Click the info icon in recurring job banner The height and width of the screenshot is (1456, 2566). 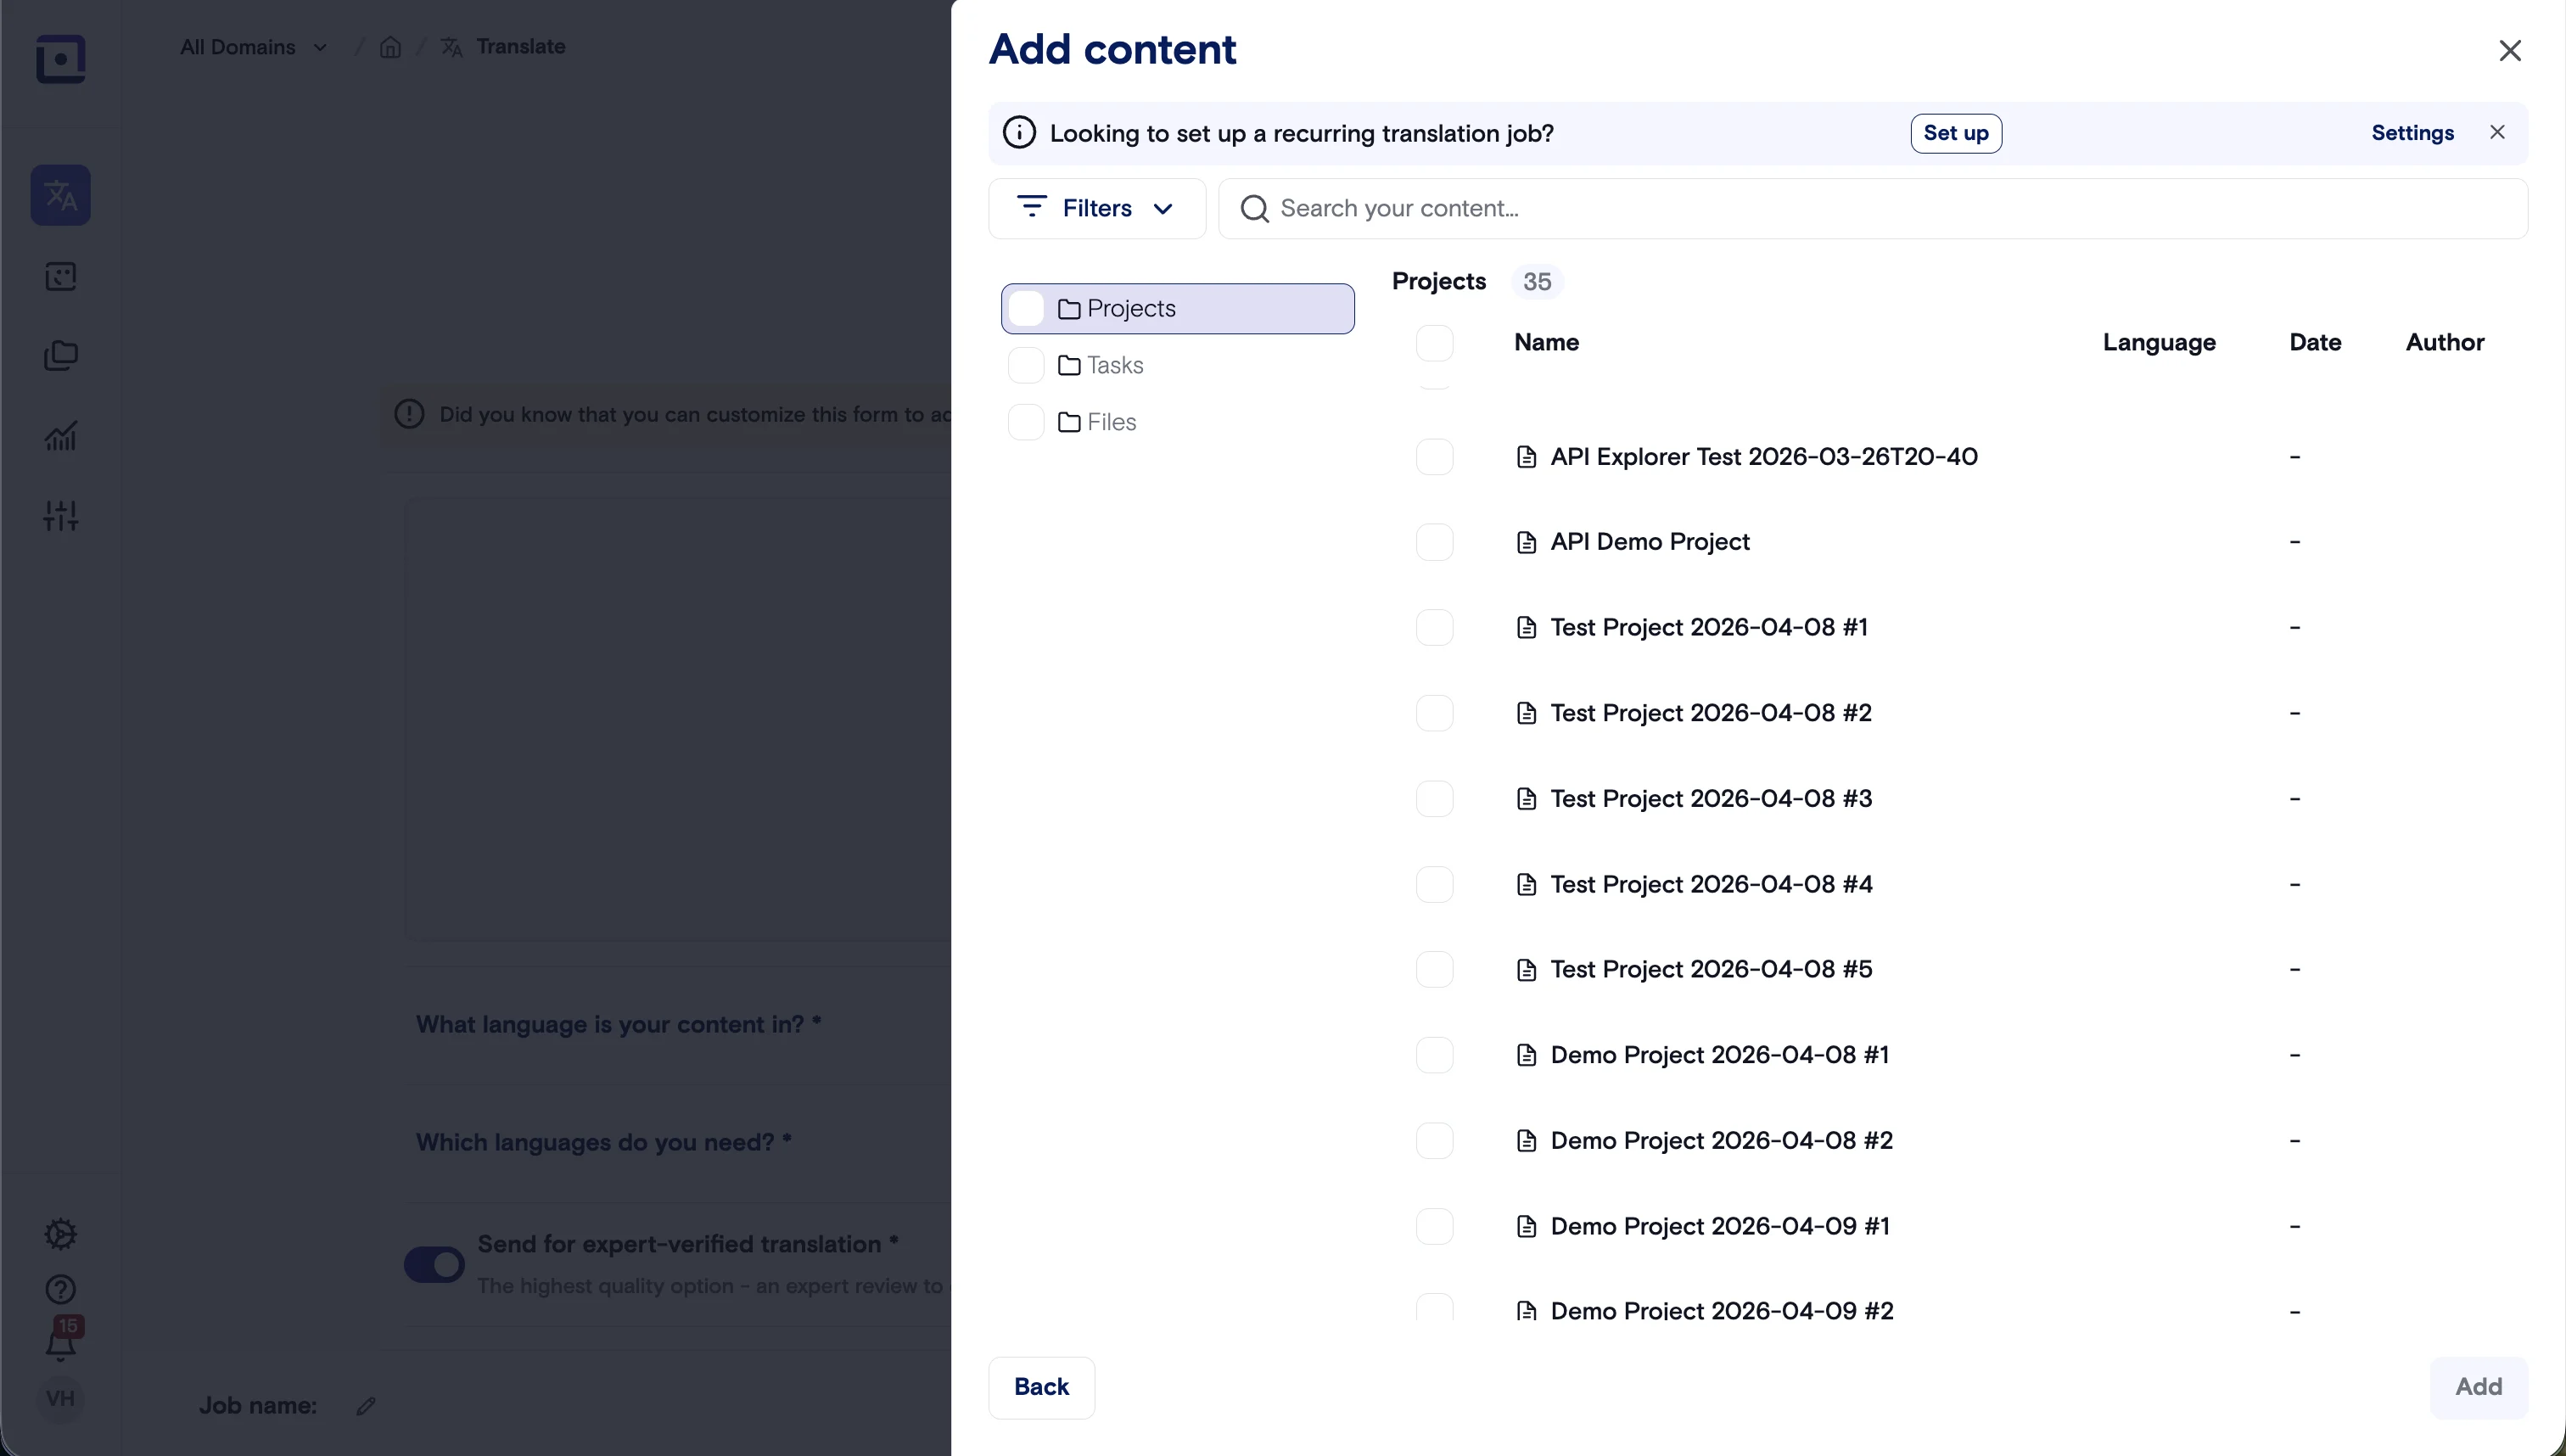(1019, 133)
